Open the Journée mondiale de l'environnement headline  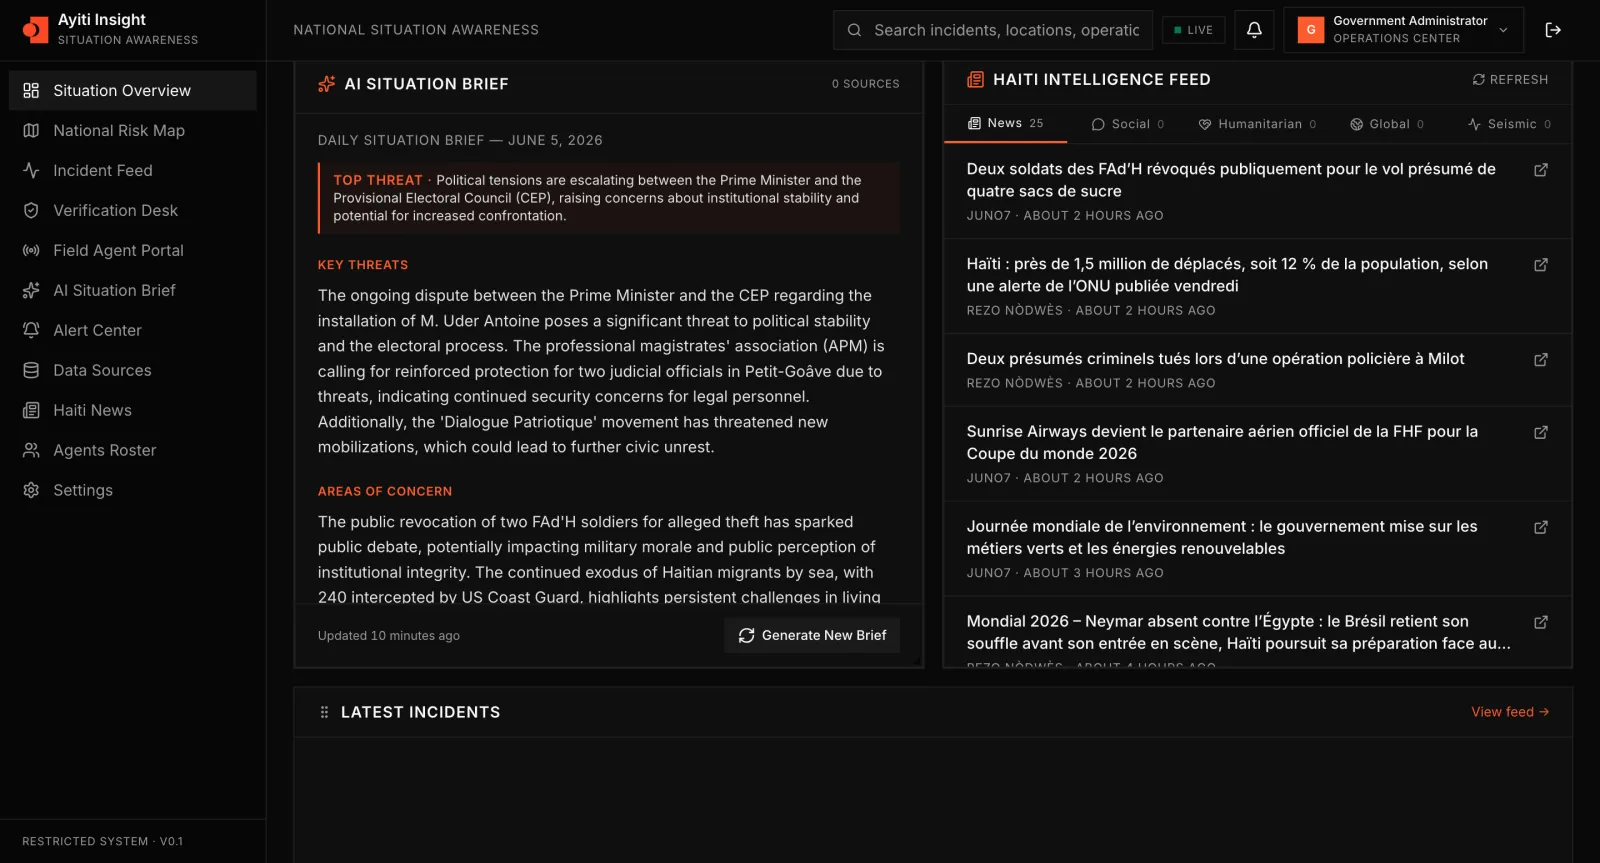pyautogui.click(x=1222, y=537)
